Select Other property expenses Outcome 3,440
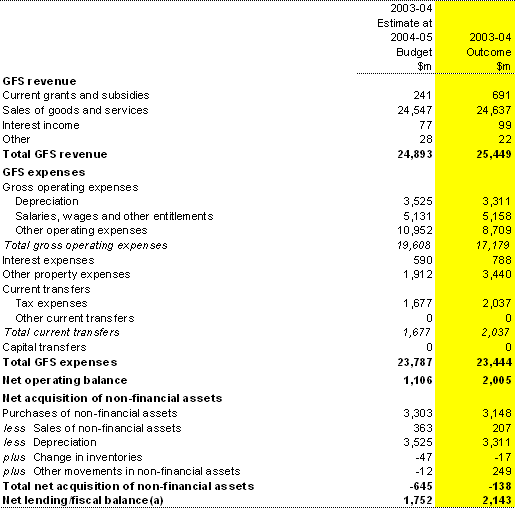Screen dimensions: 515x508 tap(497, 274)
